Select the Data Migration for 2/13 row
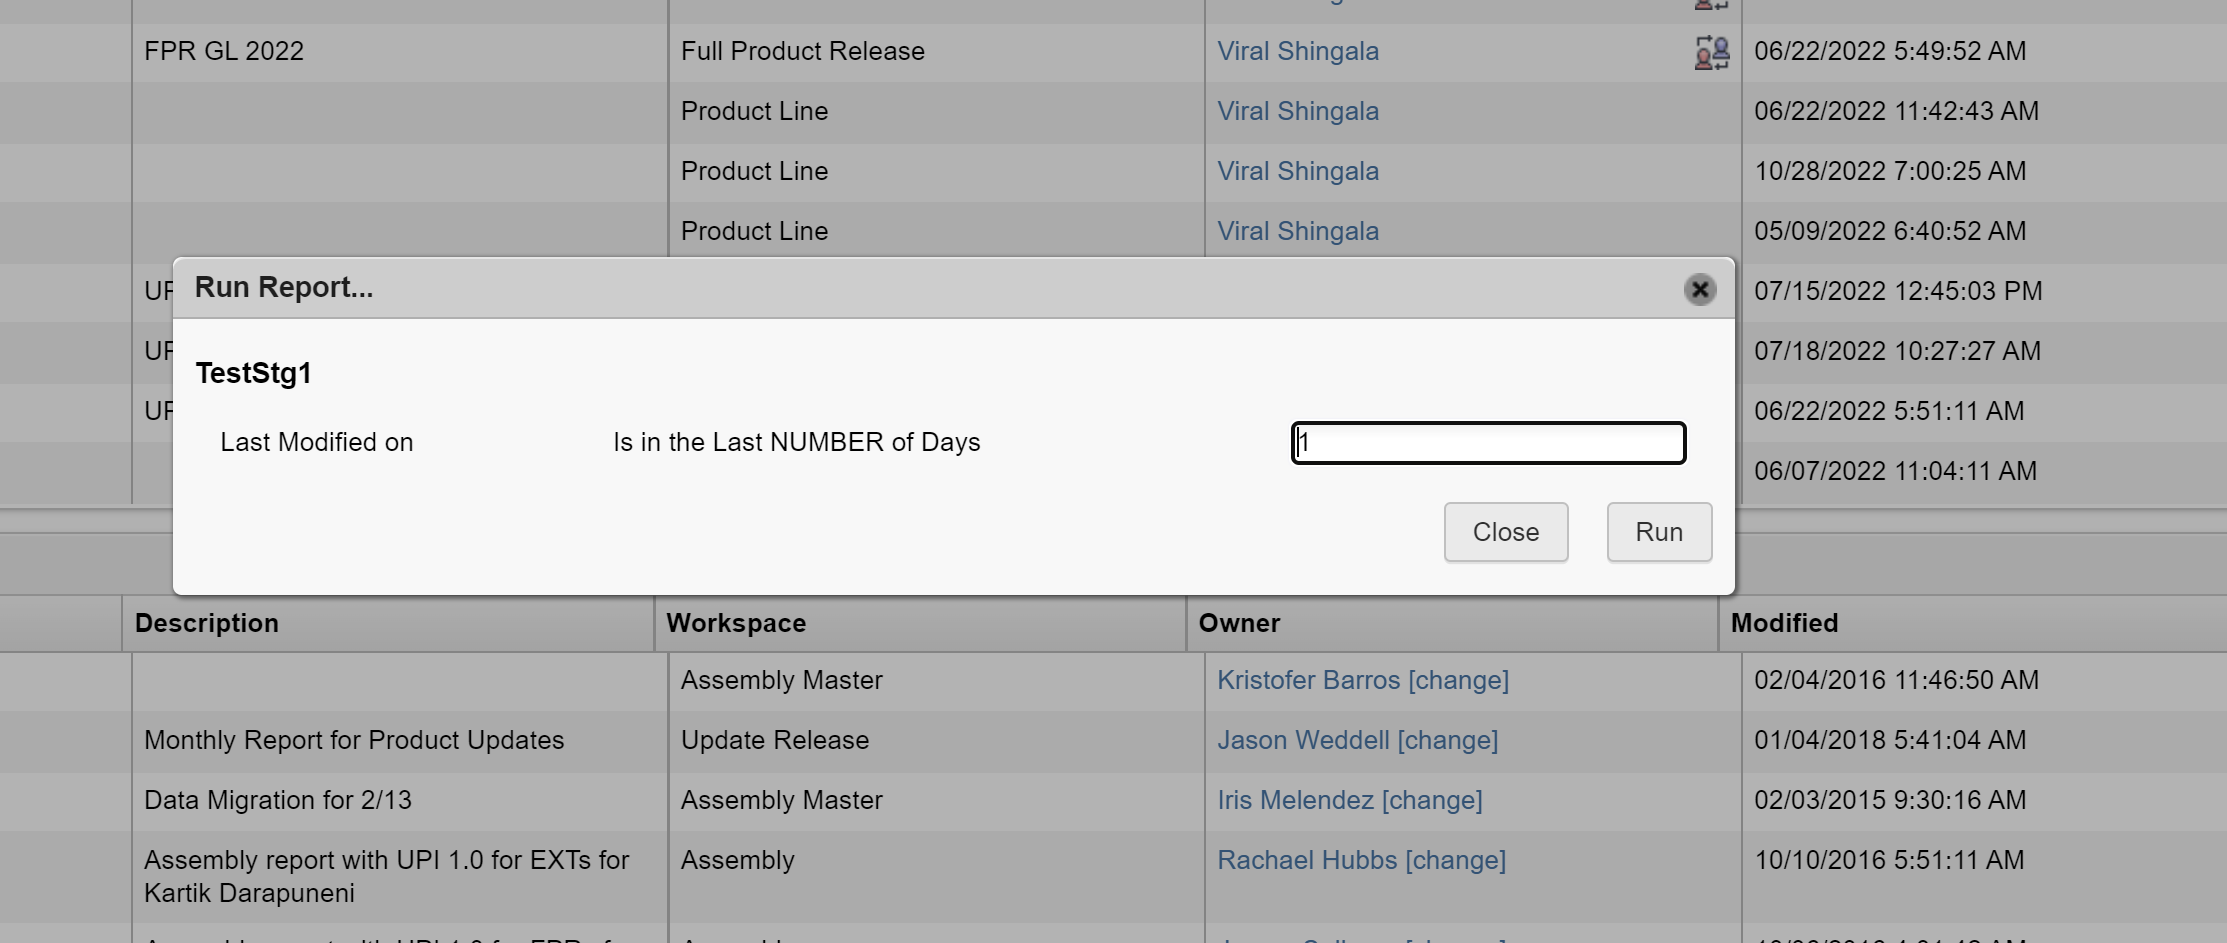2227x943 pixels. coord(278,801)
